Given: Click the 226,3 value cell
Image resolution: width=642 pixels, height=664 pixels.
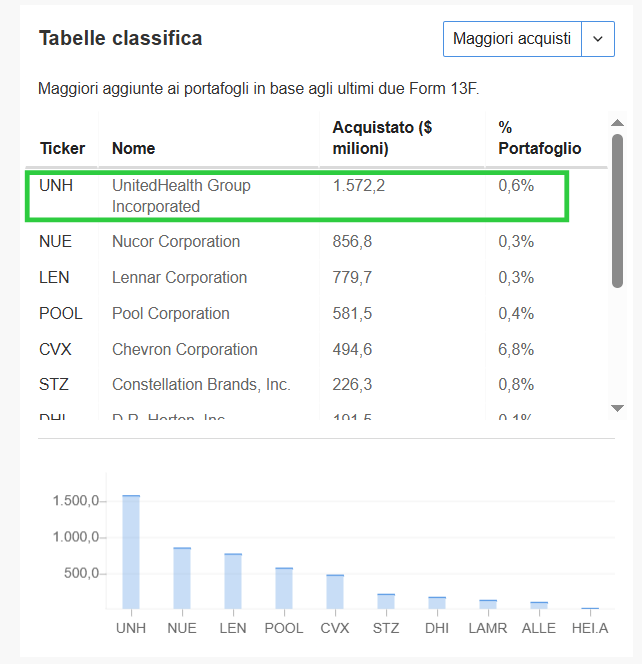Looking at the screenshot, I should click(x=352, y=385).
